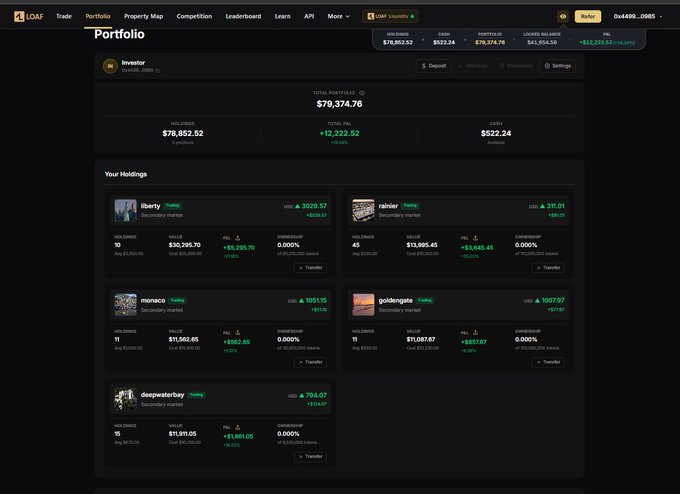Share rainier P&L via share icon
The image size is (680, 494).
pos(475,238)
